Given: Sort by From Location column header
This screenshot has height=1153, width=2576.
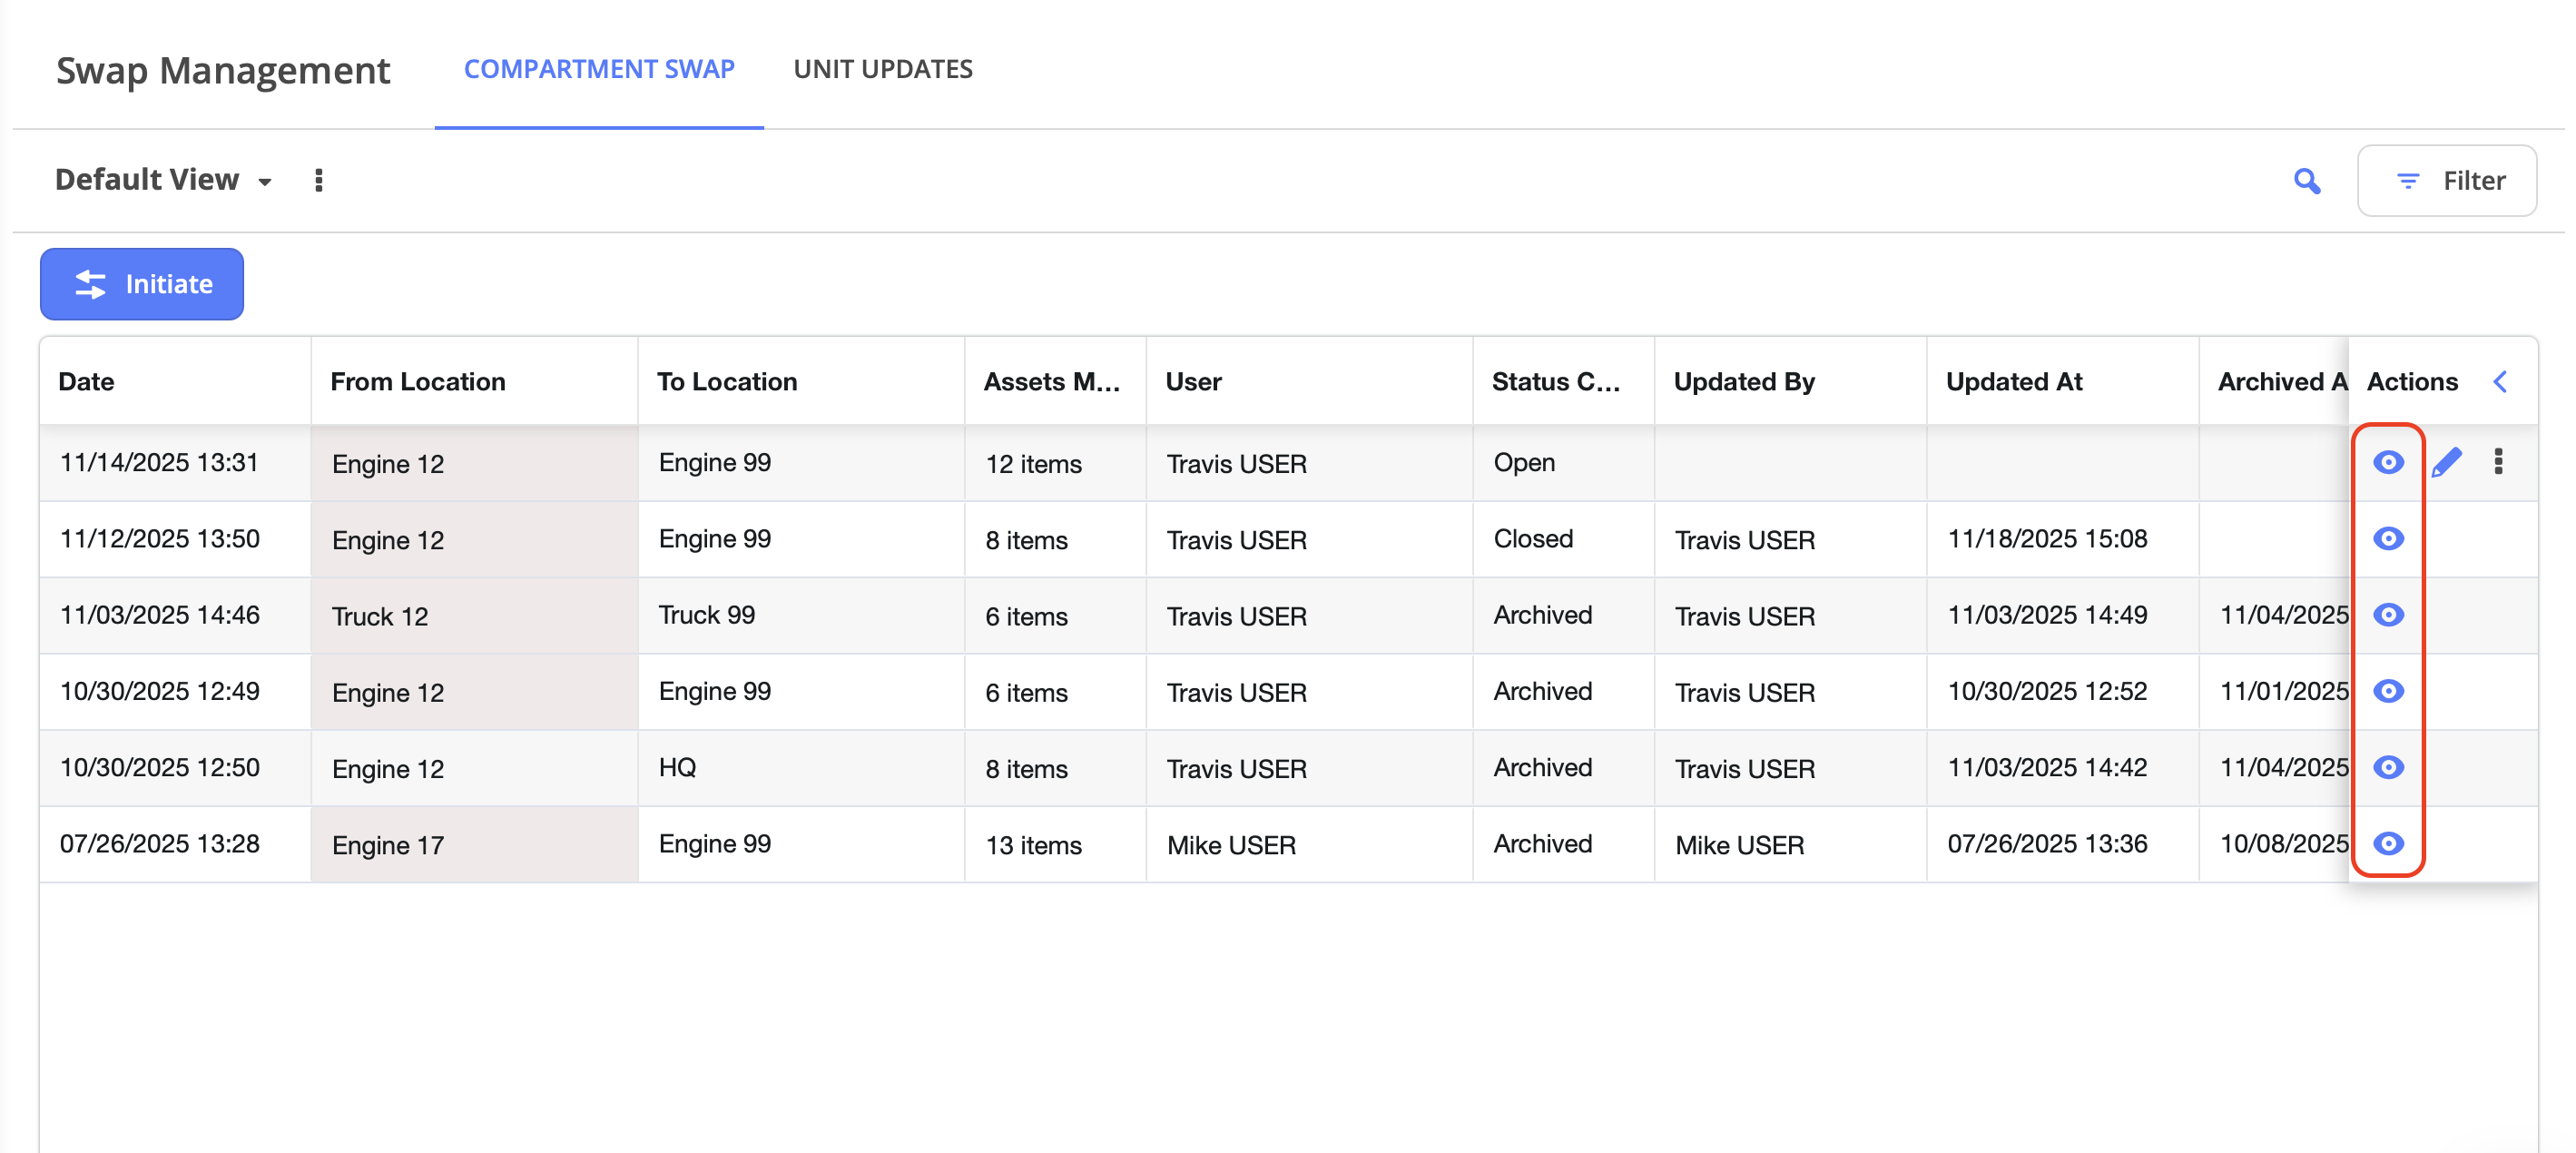Looking at the screenshot, I should coord(418,382).
